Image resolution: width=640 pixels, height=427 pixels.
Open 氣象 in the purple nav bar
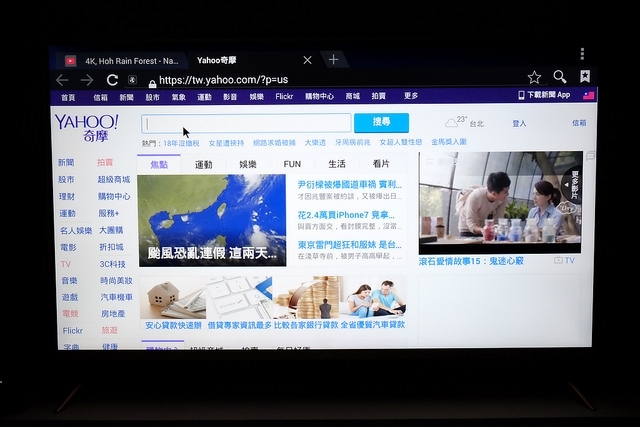[x=178, y=97]
